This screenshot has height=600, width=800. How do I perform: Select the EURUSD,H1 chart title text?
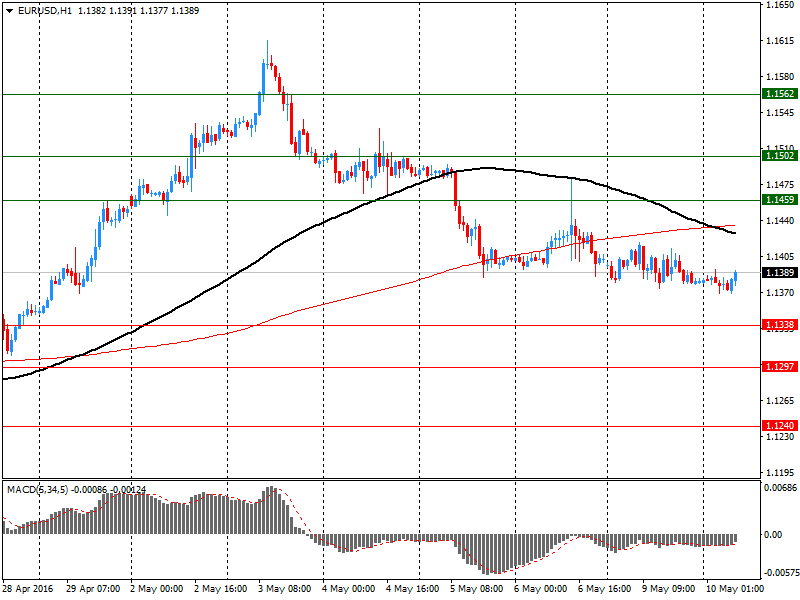(x=45, y=11)
